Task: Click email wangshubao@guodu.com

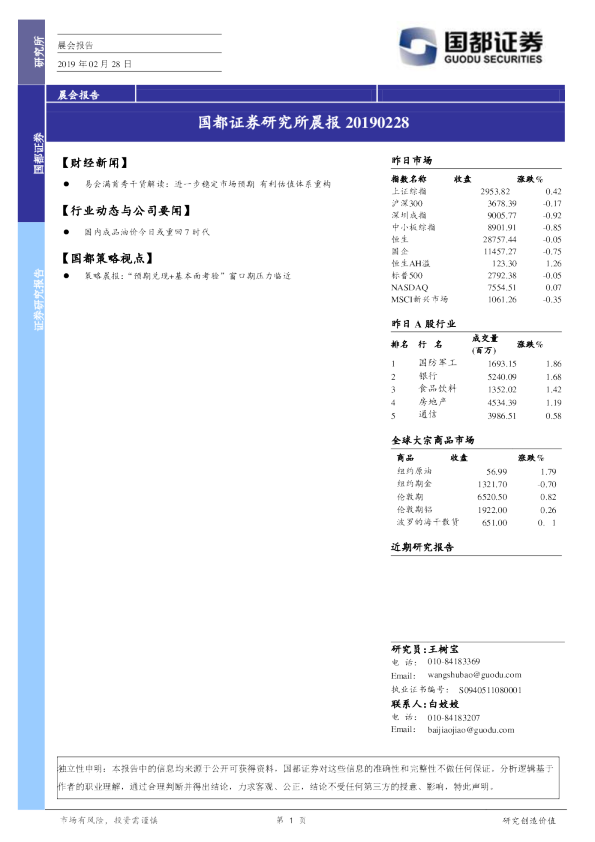Action: pos(474,675)
